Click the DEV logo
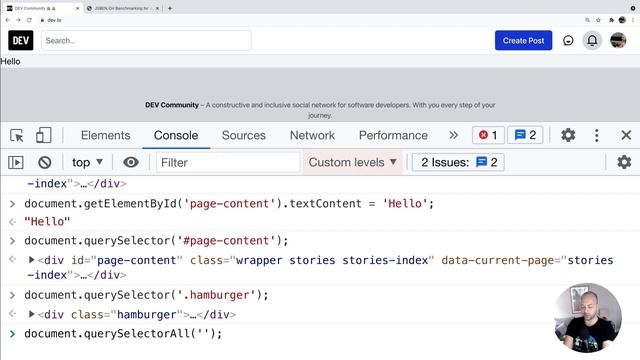Screen dimensions: 640x360 tap(20, 40)
